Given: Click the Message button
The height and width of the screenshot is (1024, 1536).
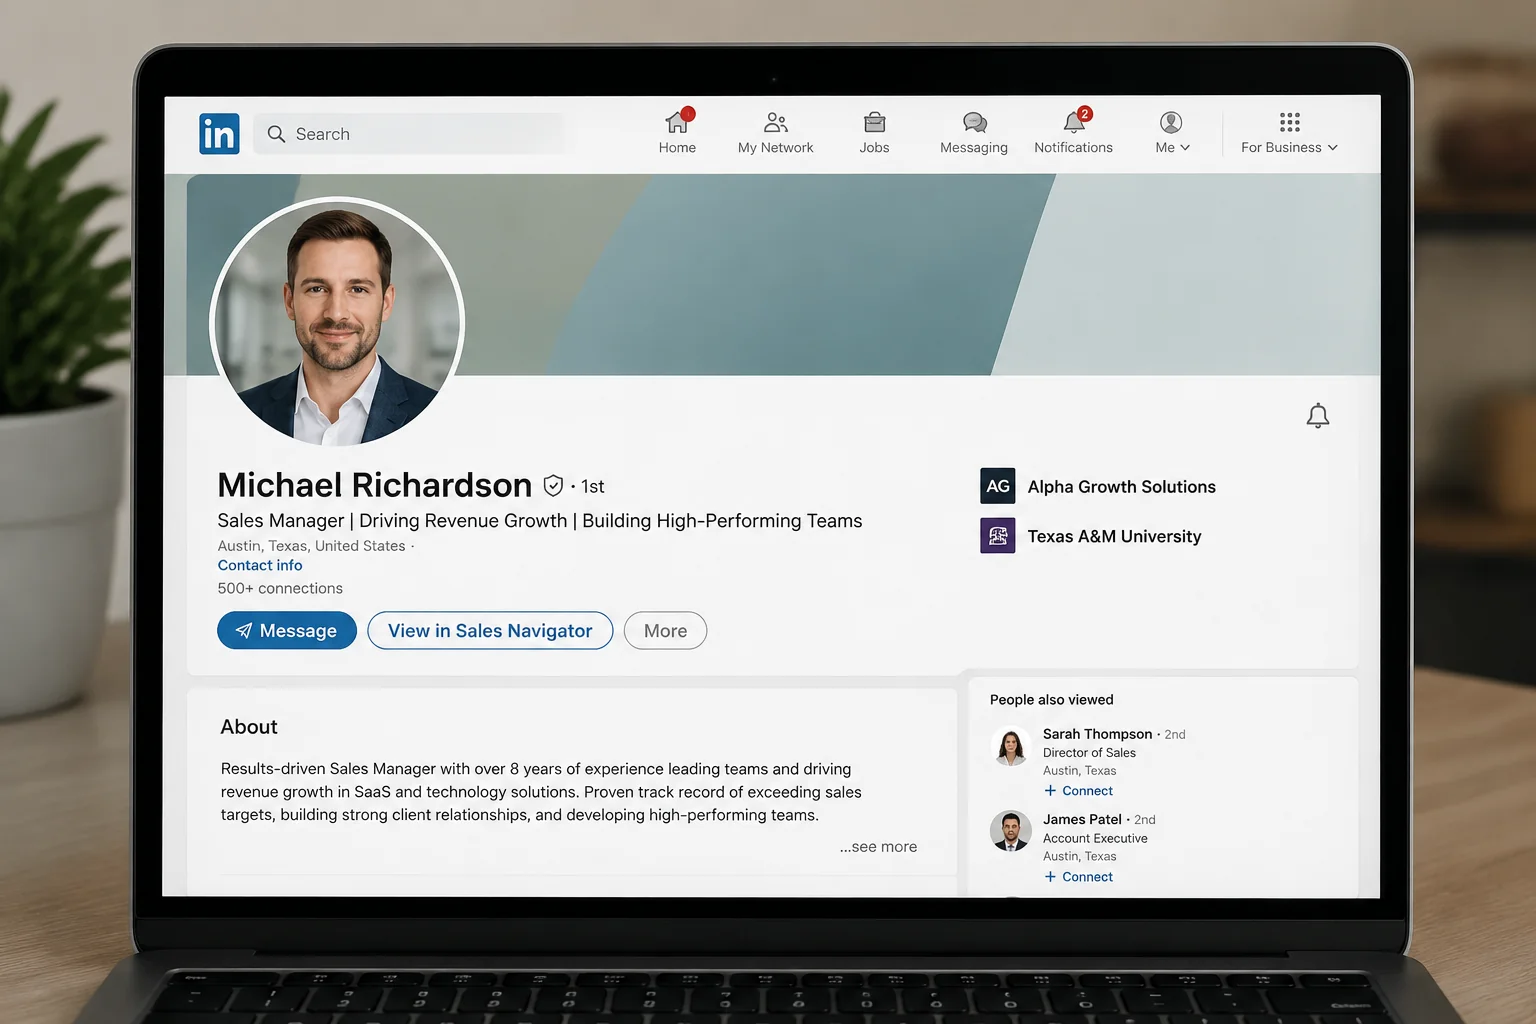Looking at the screenshot, I should pyautogui.click(x=287, y=631).
